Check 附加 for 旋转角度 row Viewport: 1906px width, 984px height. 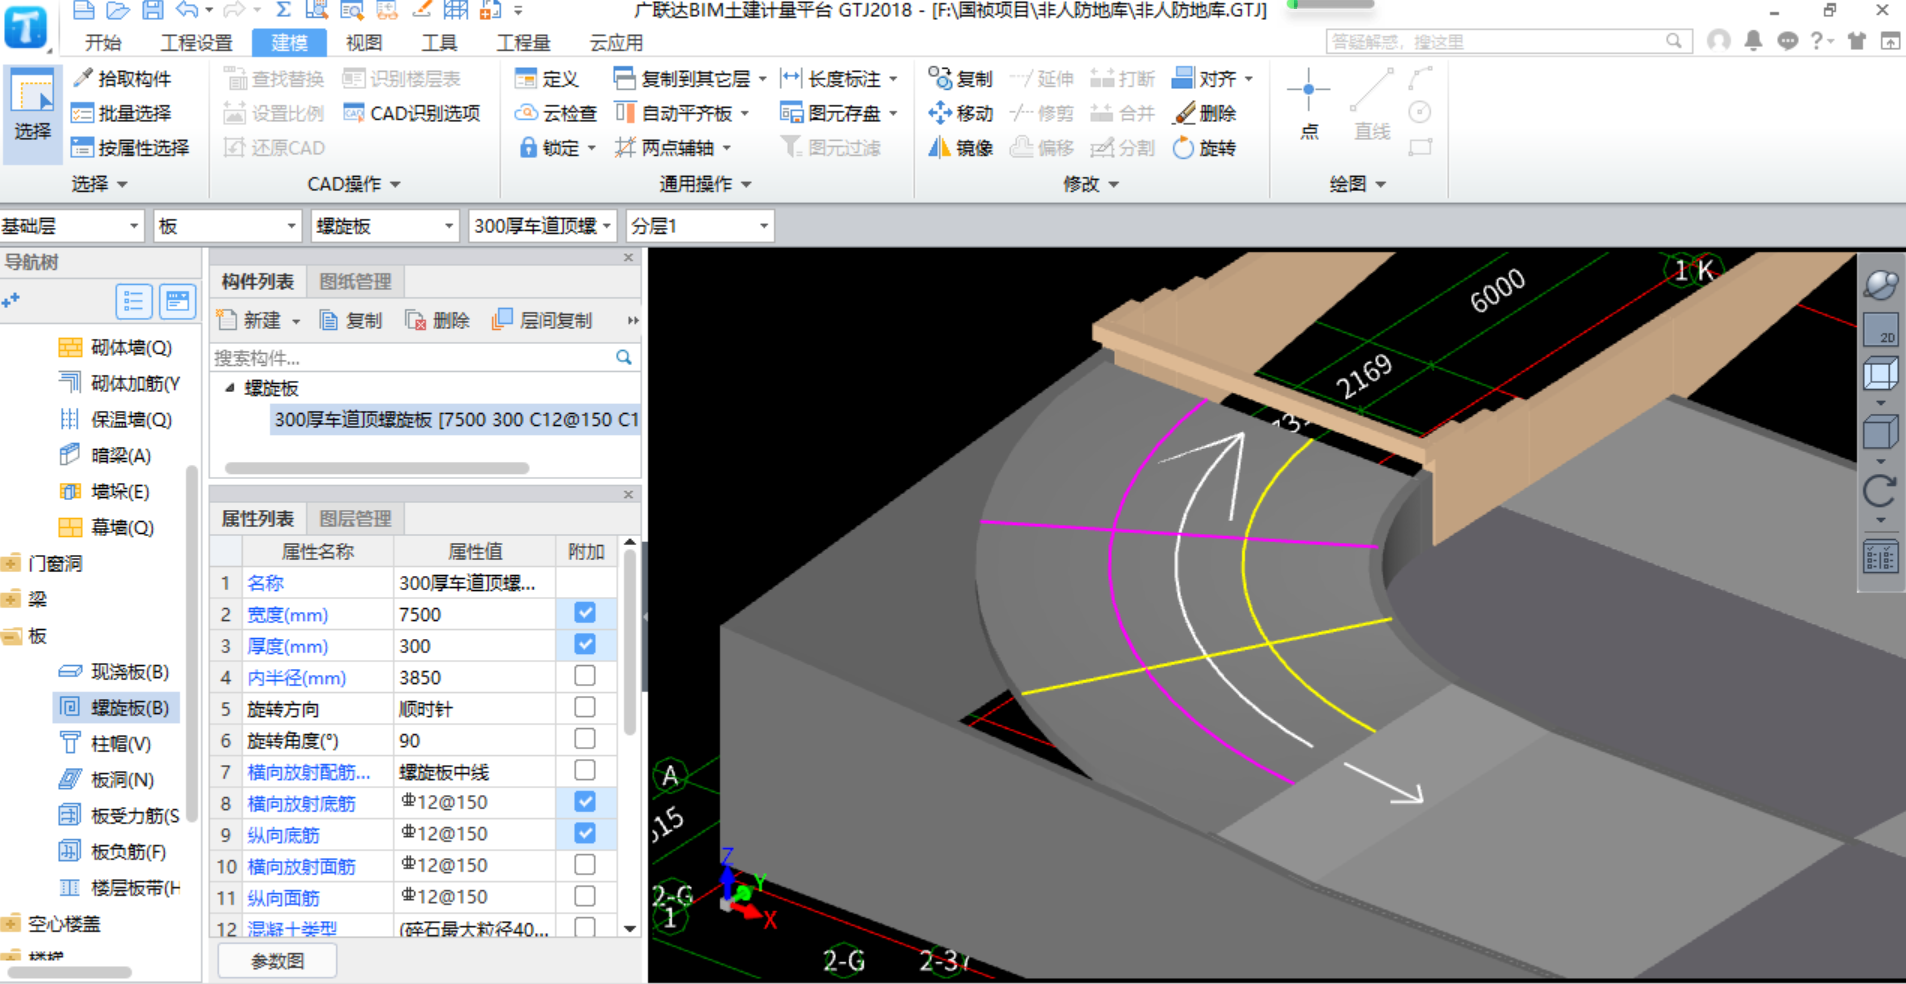click(585, 739)
